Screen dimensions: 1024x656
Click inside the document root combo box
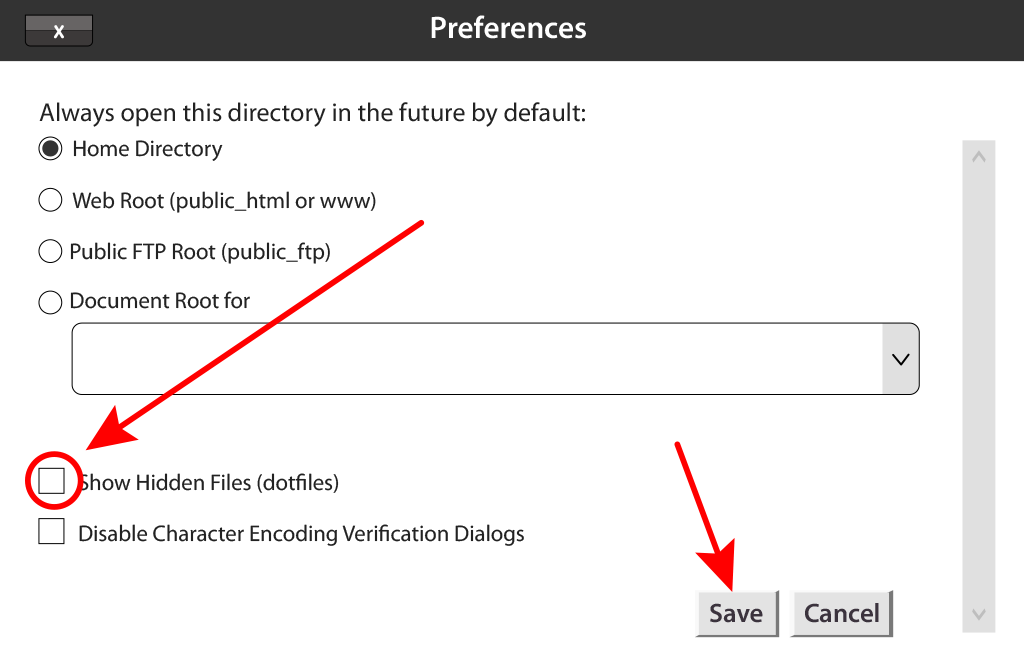click(x=476, y=358)
